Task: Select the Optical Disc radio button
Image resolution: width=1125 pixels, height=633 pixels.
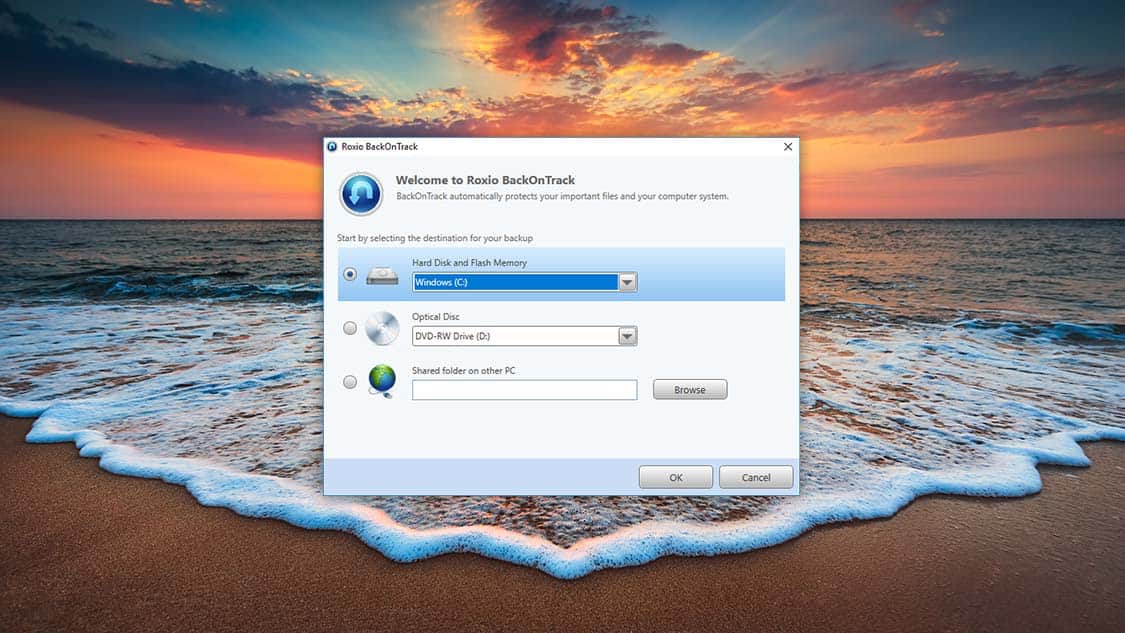Action: pos(349,328)
